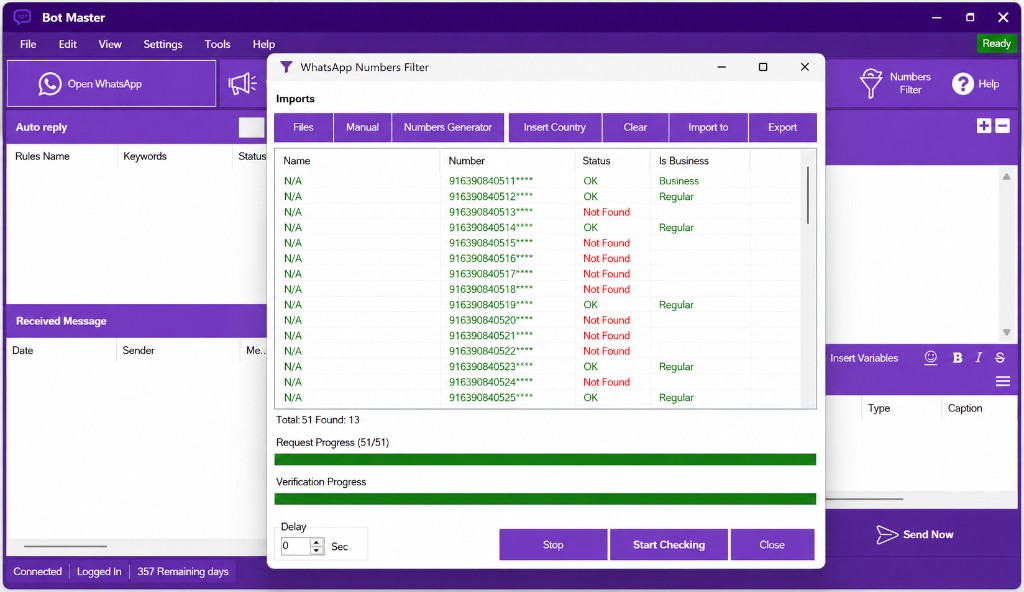Click the minus remove icon
Screen dimensions: 1024x592
point(1002,126)
